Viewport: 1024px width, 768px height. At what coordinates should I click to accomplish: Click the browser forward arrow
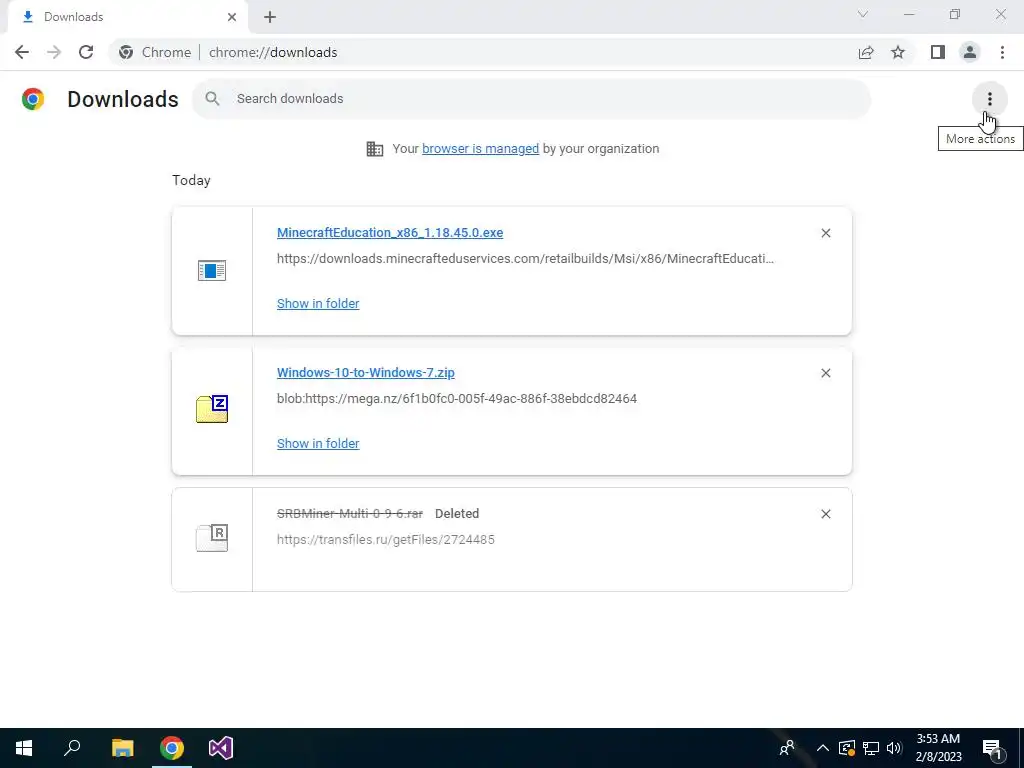click(54, 52)
